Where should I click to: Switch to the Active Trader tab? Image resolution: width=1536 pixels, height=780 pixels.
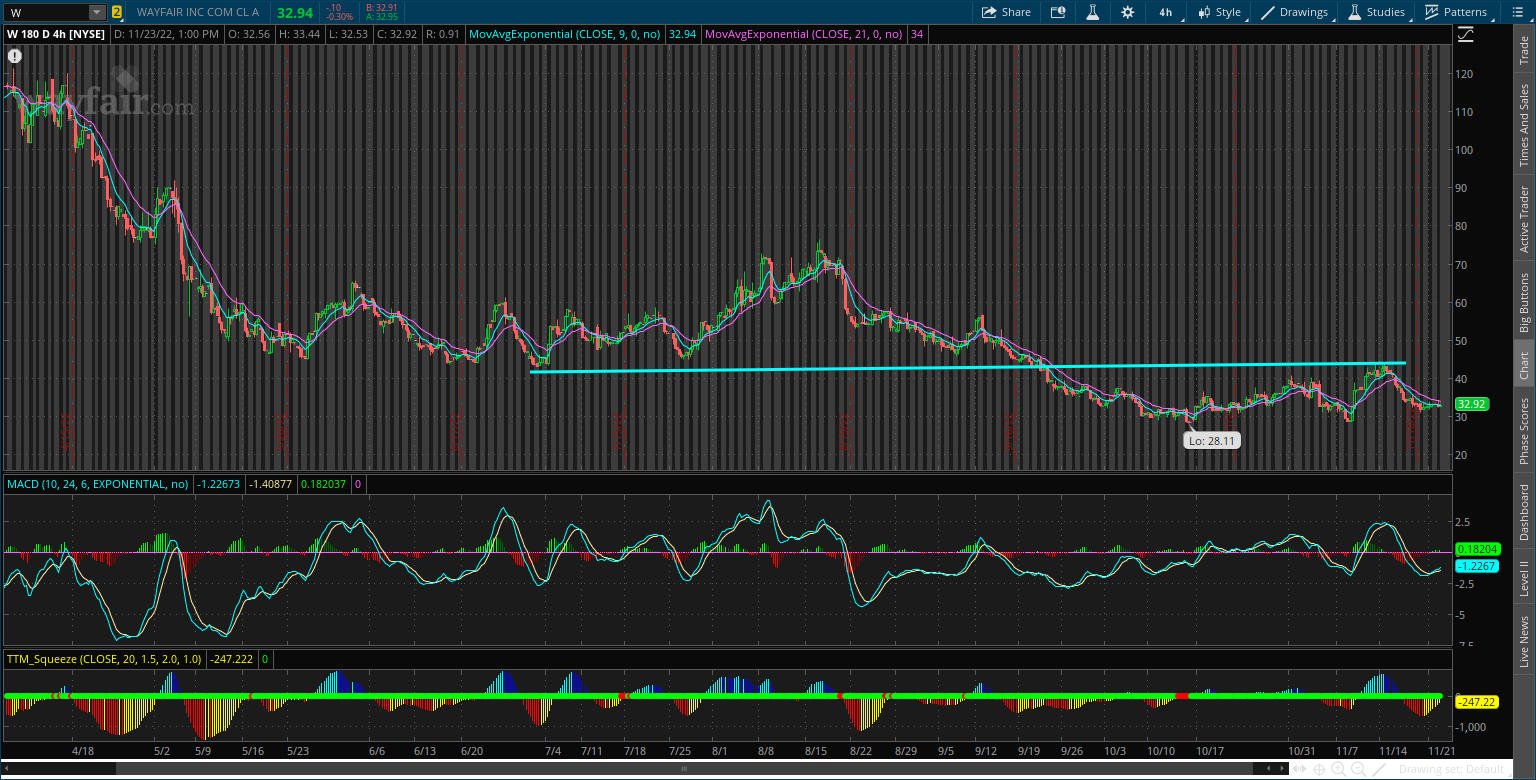coord(1524,219)
